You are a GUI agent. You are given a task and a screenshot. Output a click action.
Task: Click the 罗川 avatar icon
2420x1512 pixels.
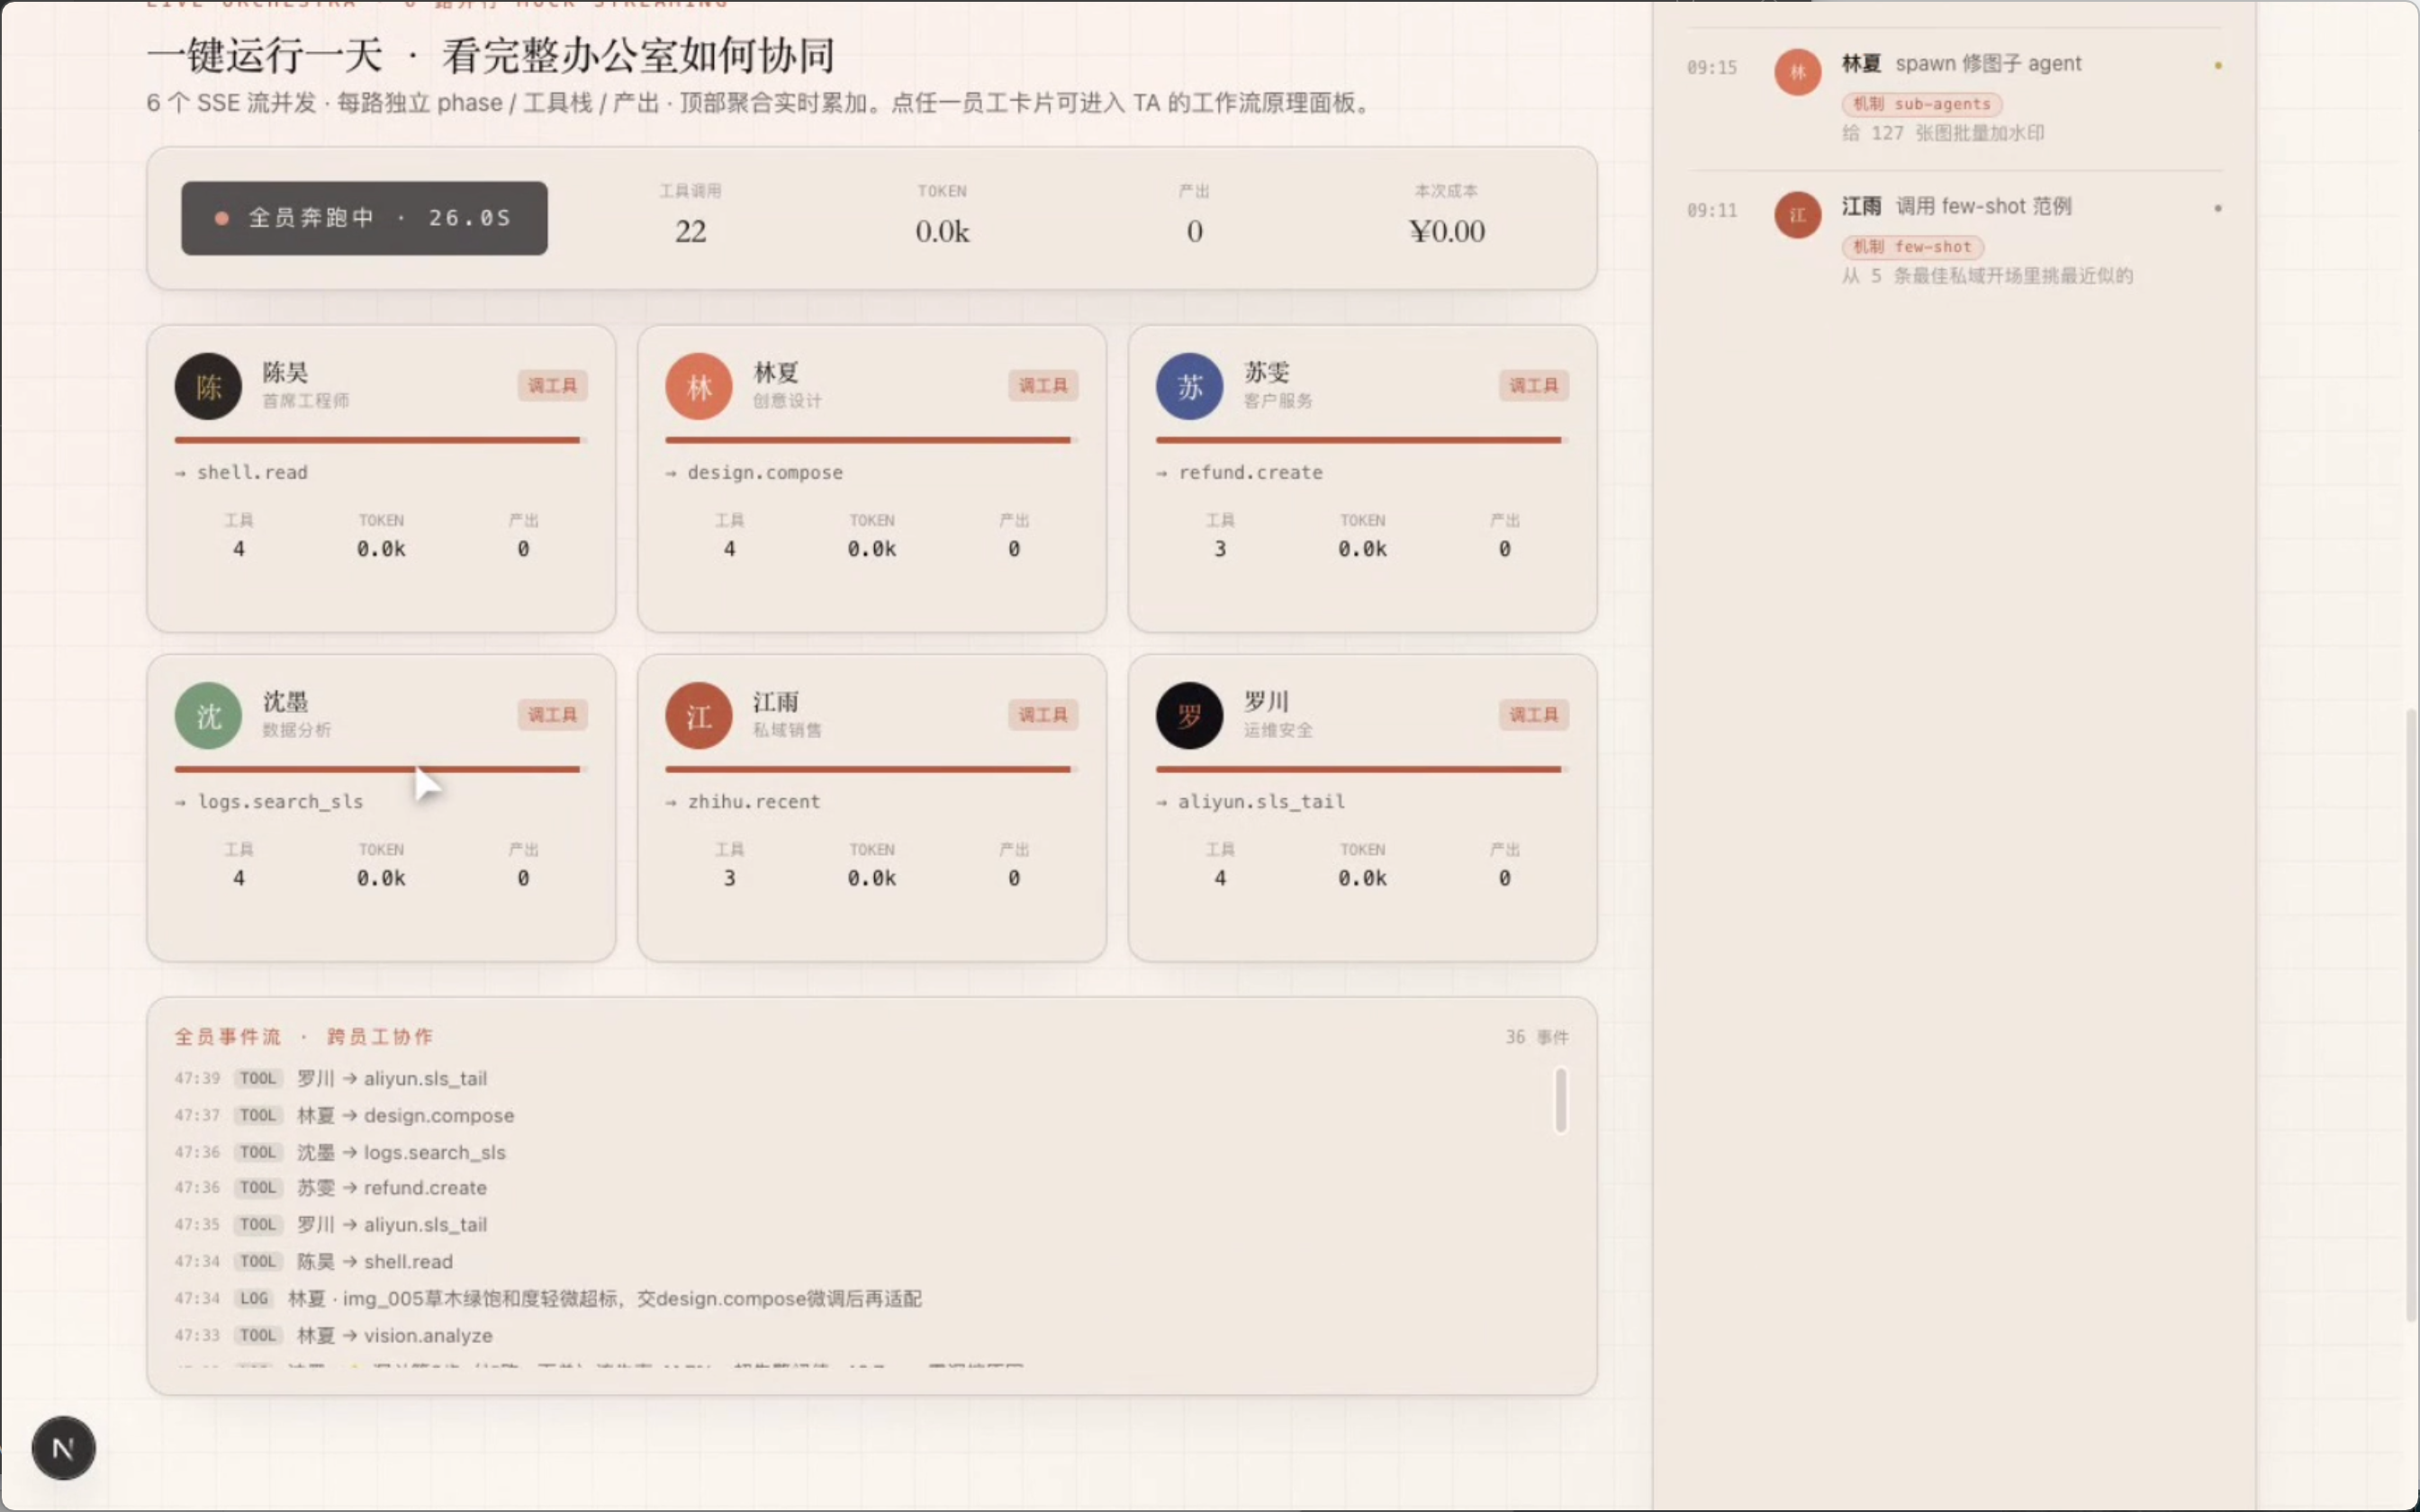click(1189, 715)
